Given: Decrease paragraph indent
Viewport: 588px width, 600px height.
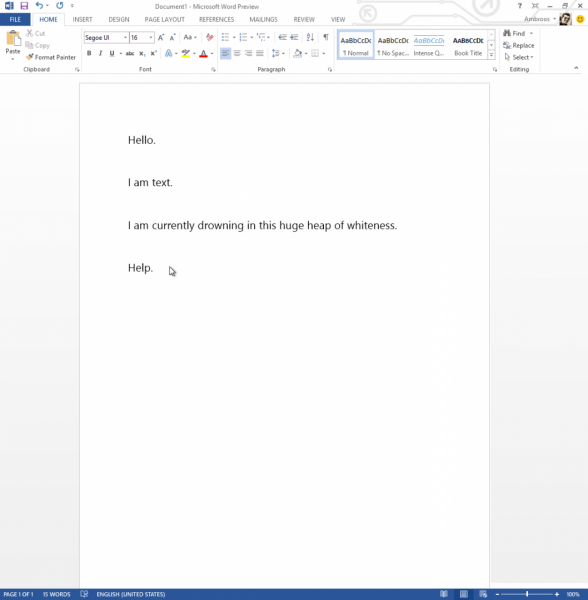Looking at the screenshot, I should 282,38.
